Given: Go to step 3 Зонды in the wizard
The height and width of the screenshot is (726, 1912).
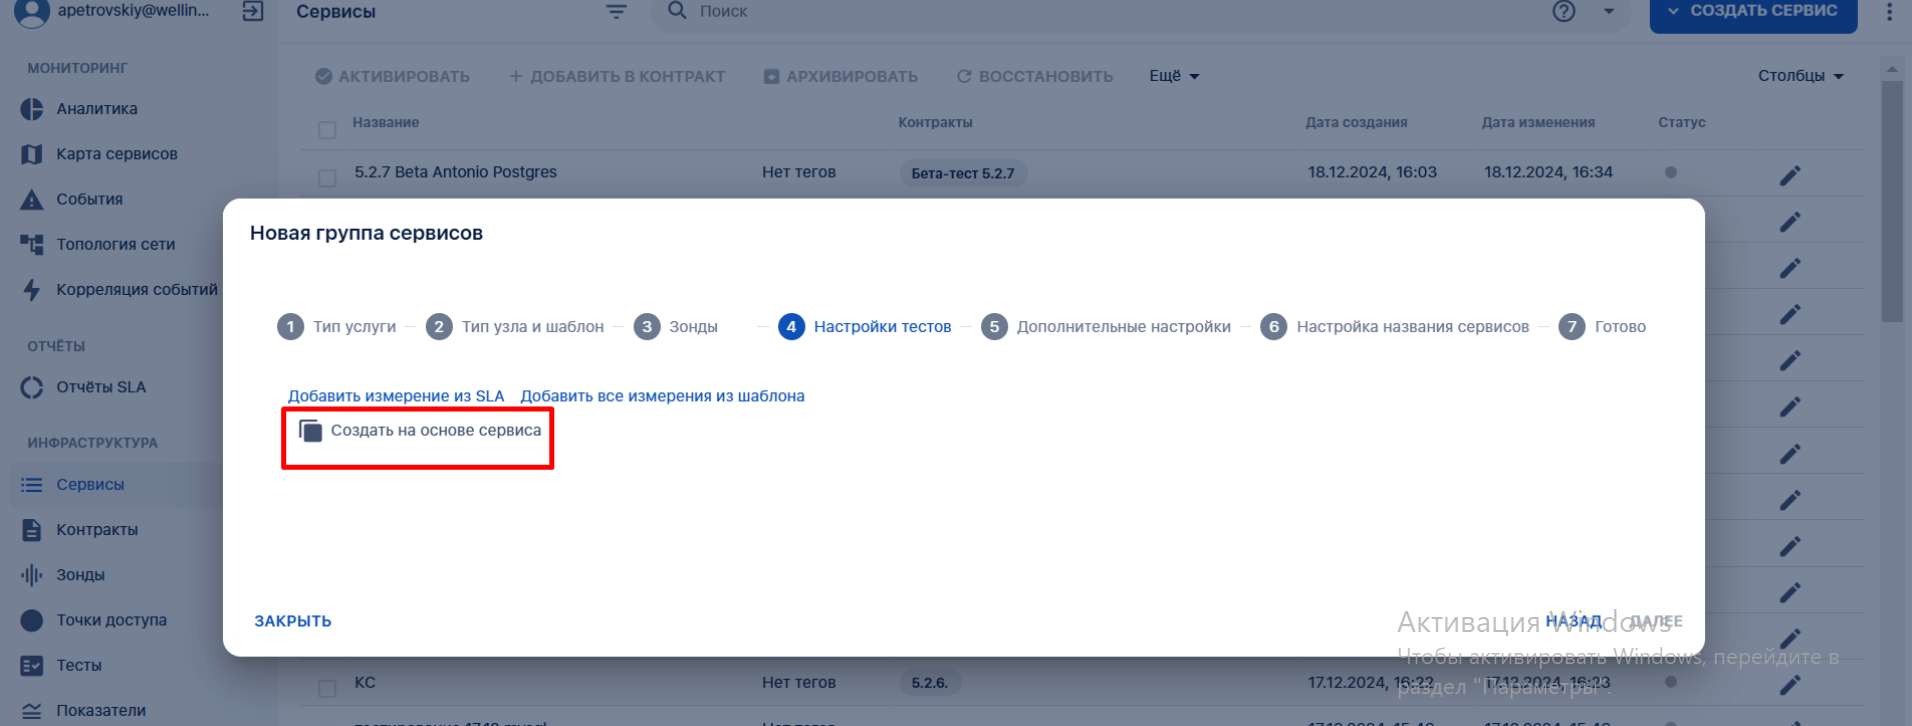Looking at the screenshot, I should coord(676,327).
